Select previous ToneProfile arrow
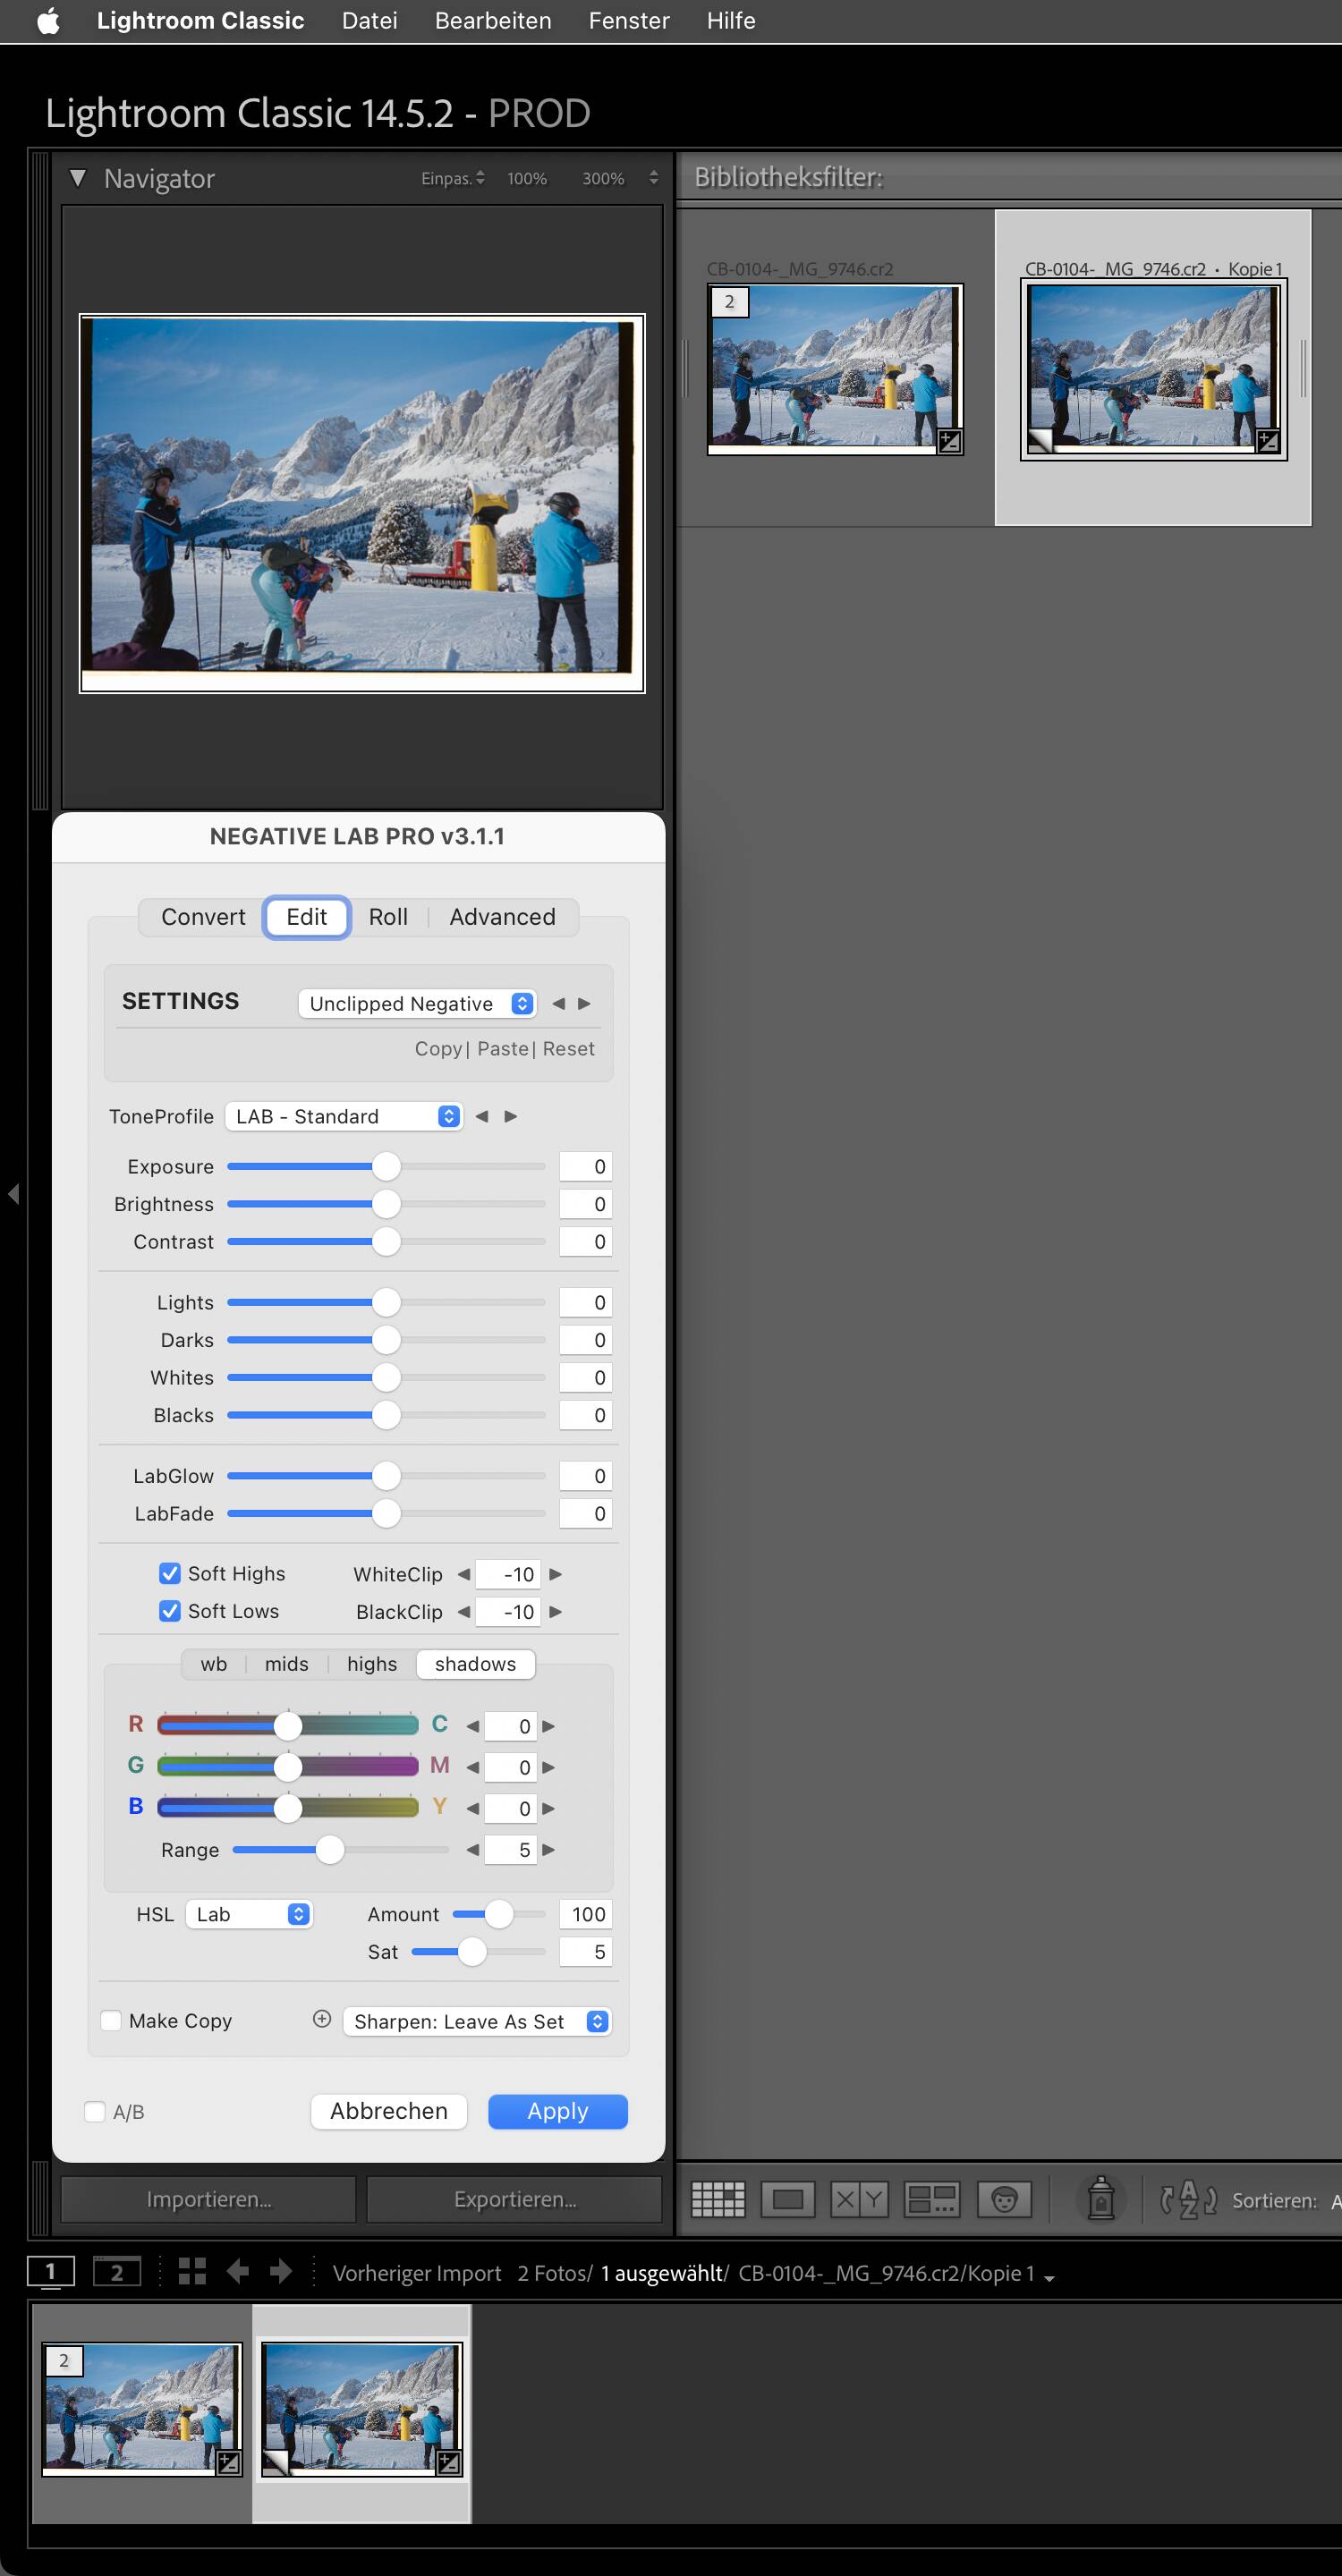Screen dimensions: 1342x2576 pyautogui.click(x=482, y=1116)
